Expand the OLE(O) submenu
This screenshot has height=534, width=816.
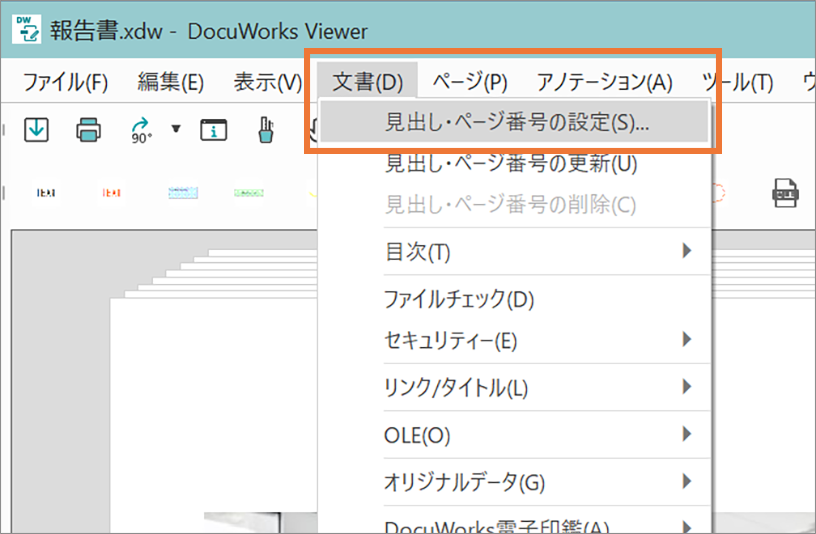(514, 435)
